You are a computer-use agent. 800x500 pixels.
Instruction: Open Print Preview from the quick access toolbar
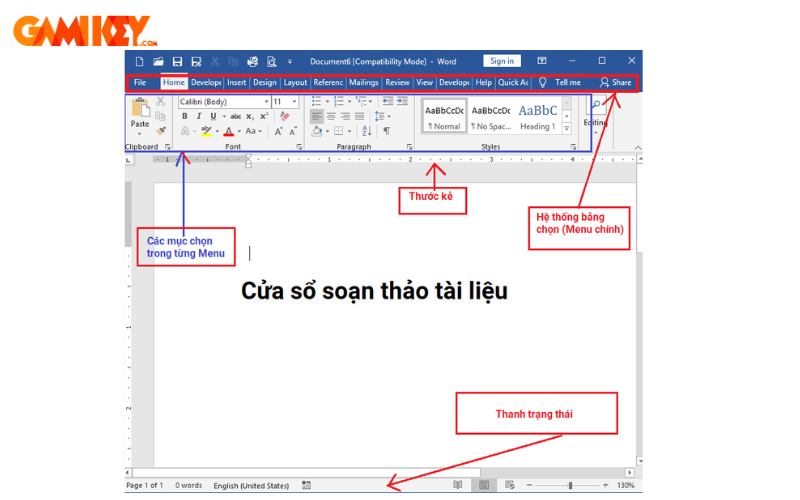272,62
